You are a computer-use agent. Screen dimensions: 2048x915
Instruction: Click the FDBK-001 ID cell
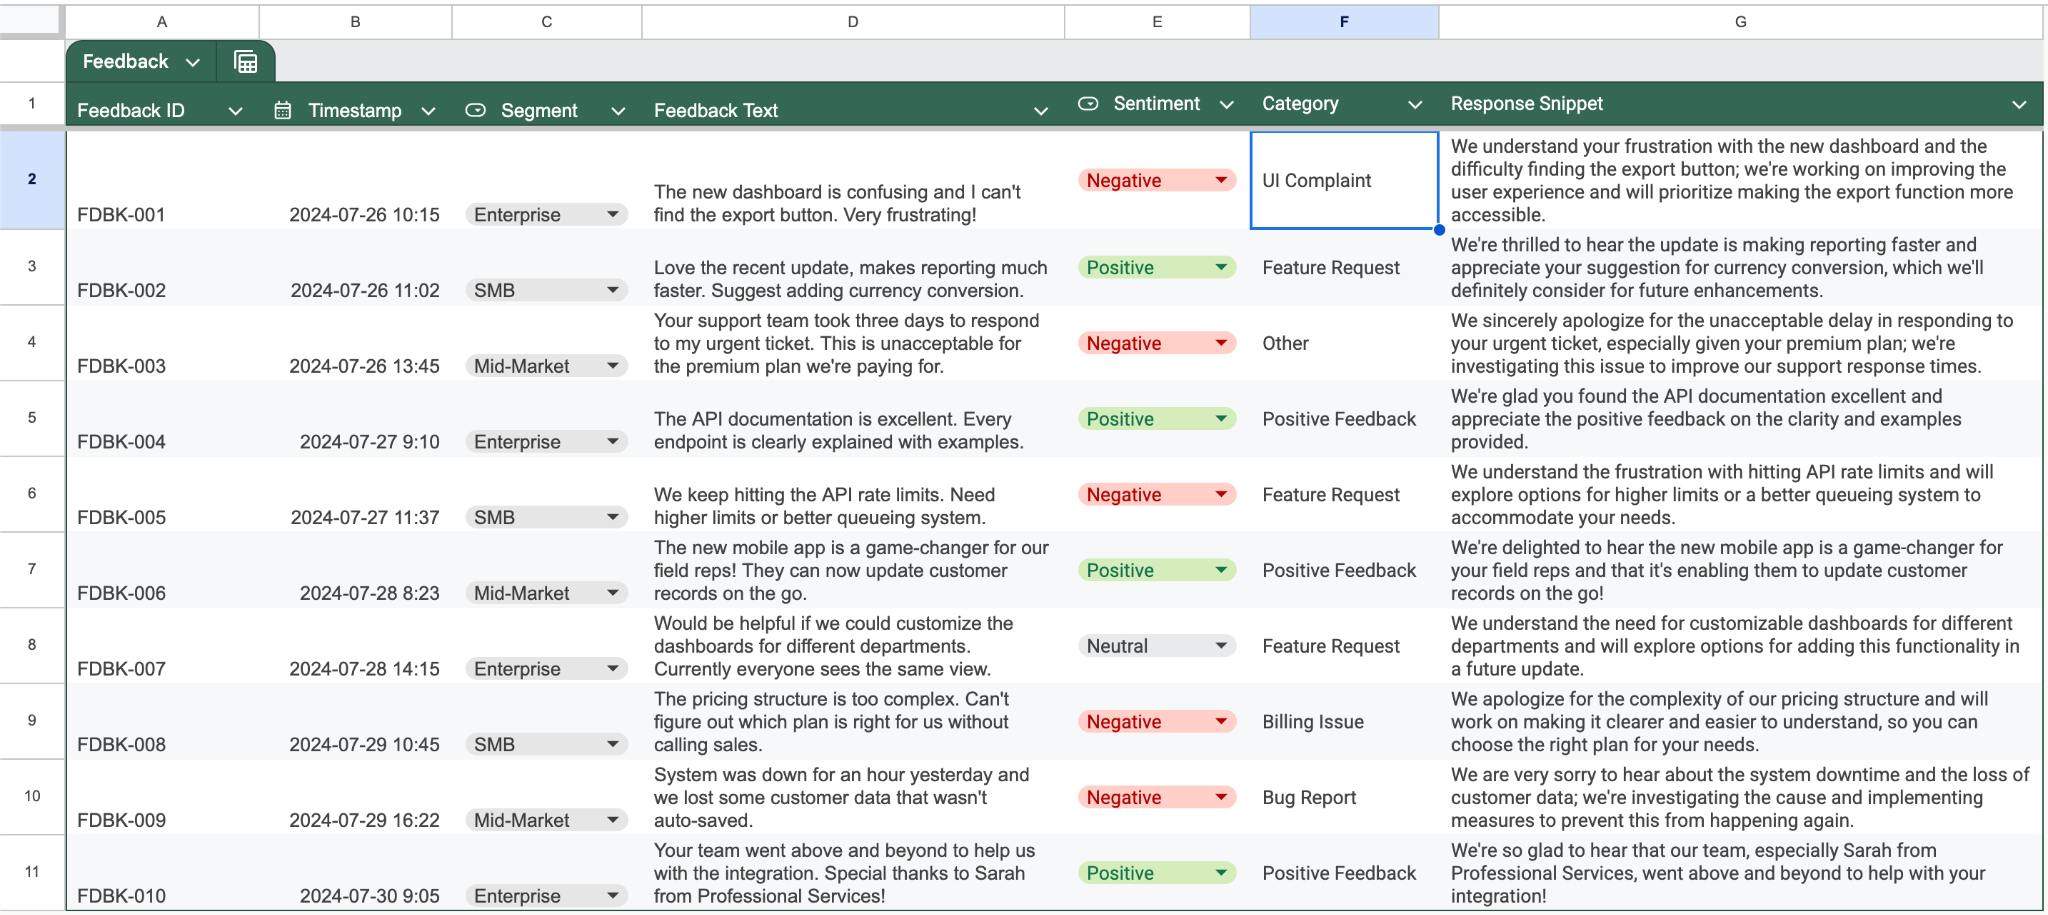coord(162,181)
